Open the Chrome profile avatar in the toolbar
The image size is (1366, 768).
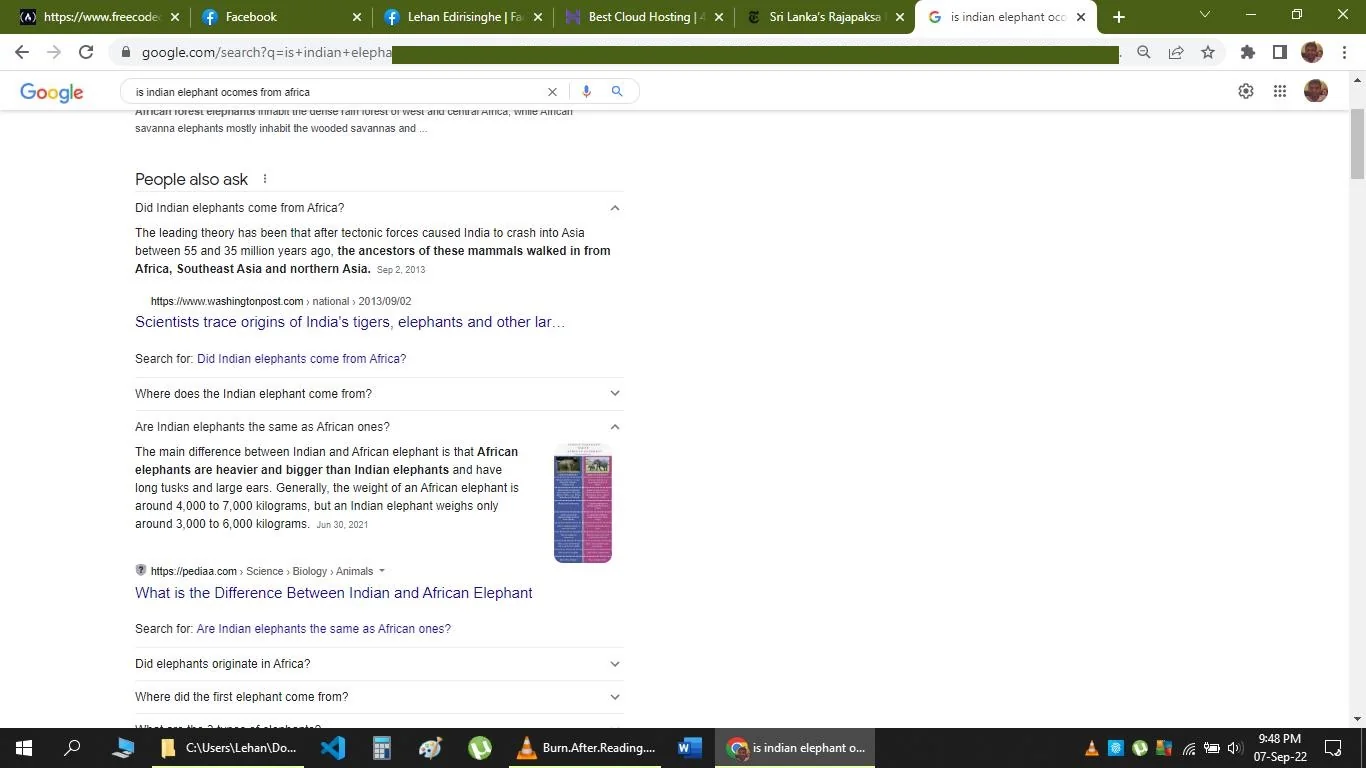click(1312, 52)
